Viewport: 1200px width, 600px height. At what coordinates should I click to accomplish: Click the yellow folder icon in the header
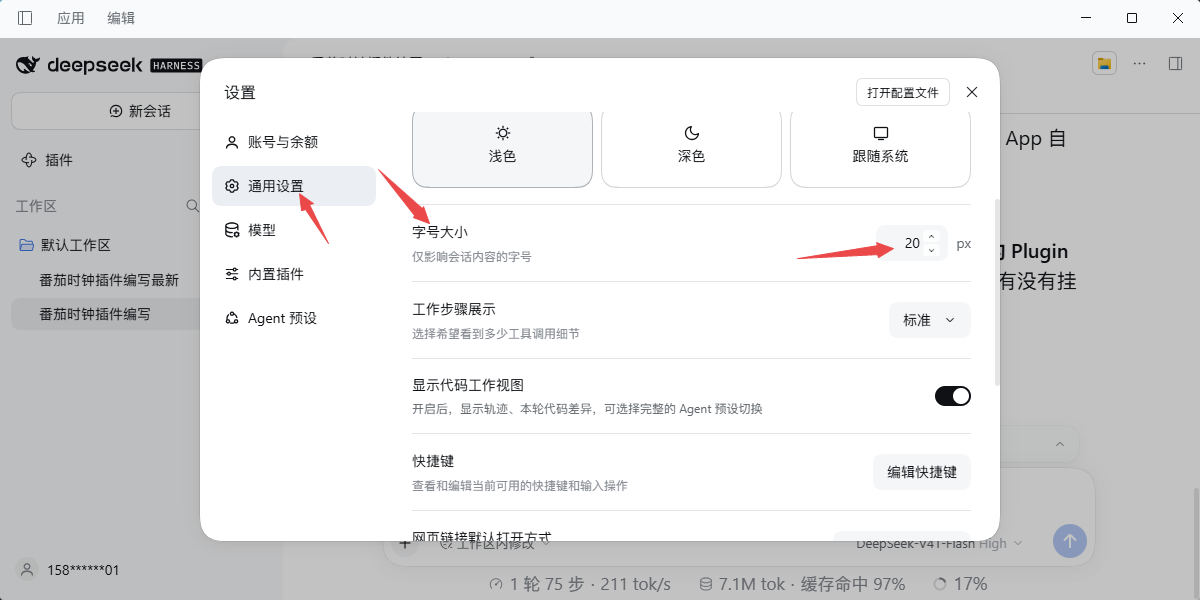pyautogui.click(x=1104, y=63)
